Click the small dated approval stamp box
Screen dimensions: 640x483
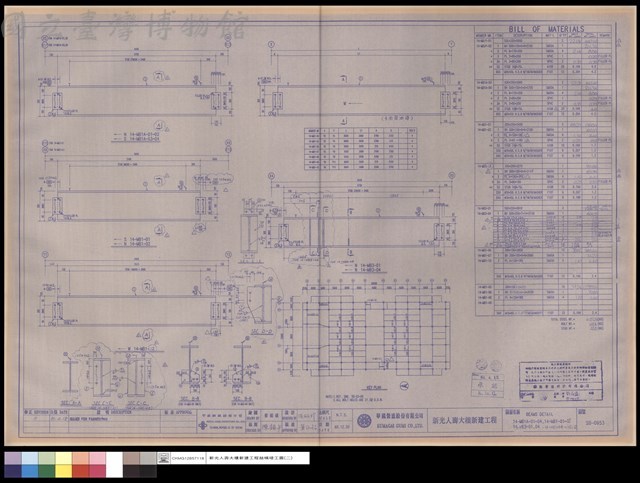[x=487, y=385]
